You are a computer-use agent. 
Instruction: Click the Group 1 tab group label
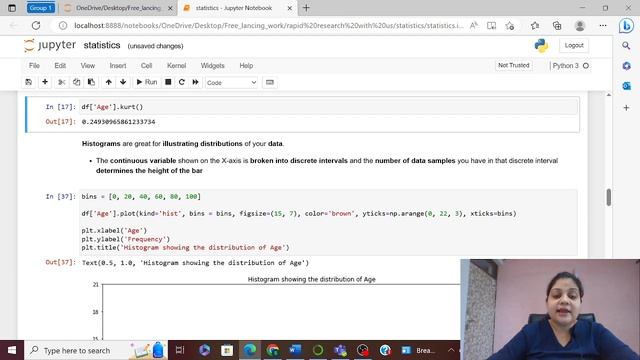(40, 8)
